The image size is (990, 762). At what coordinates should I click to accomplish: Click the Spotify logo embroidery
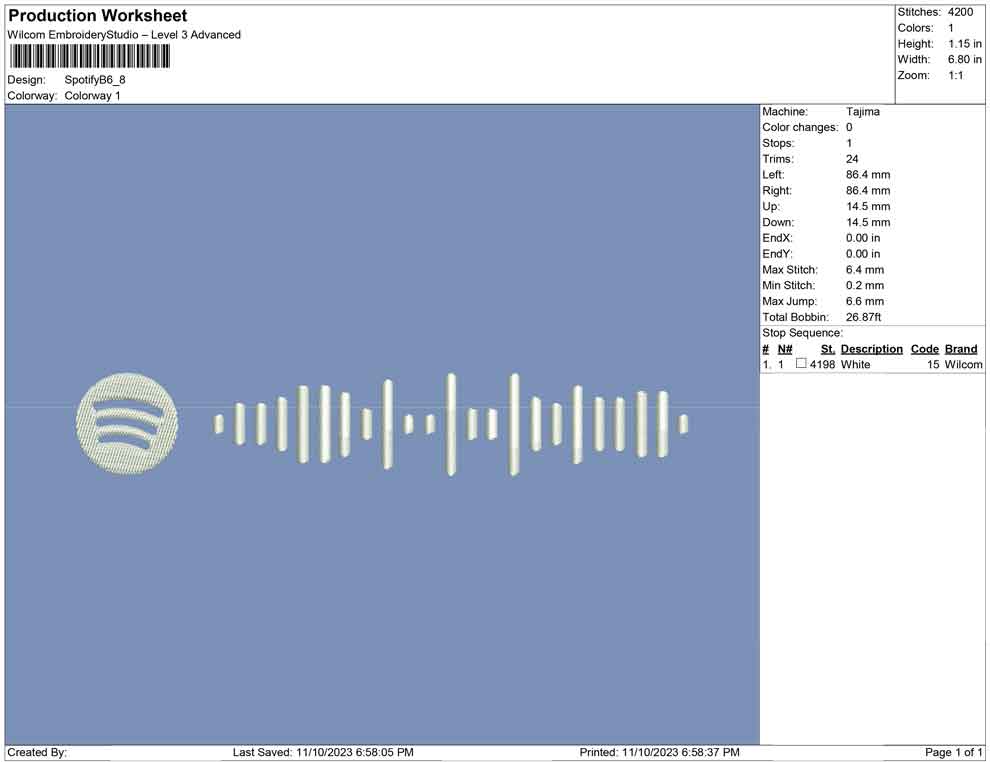(127, 422)
